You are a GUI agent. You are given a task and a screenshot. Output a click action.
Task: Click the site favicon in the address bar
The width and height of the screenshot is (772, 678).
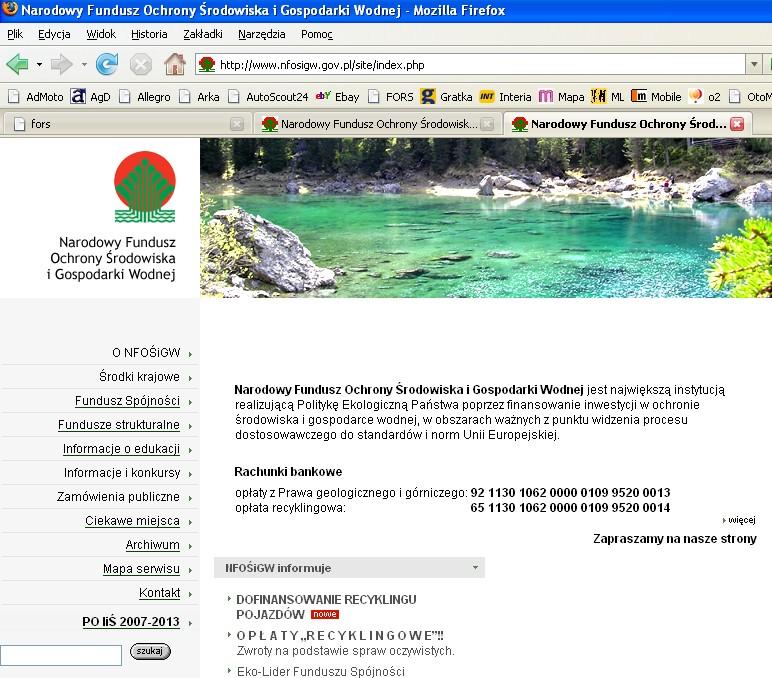(x=207, y=65)
